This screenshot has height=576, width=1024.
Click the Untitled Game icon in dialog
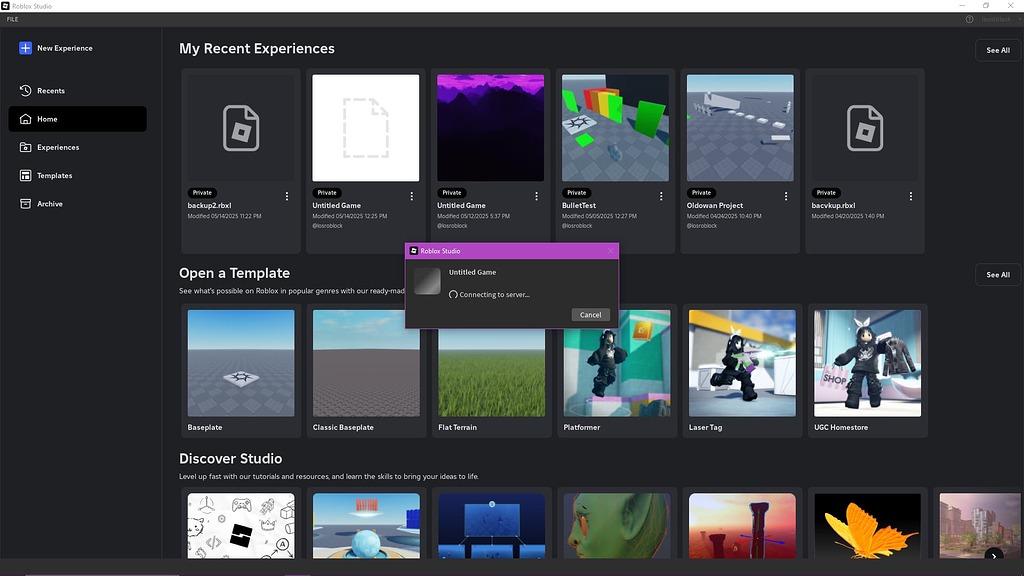pos(427,281)
